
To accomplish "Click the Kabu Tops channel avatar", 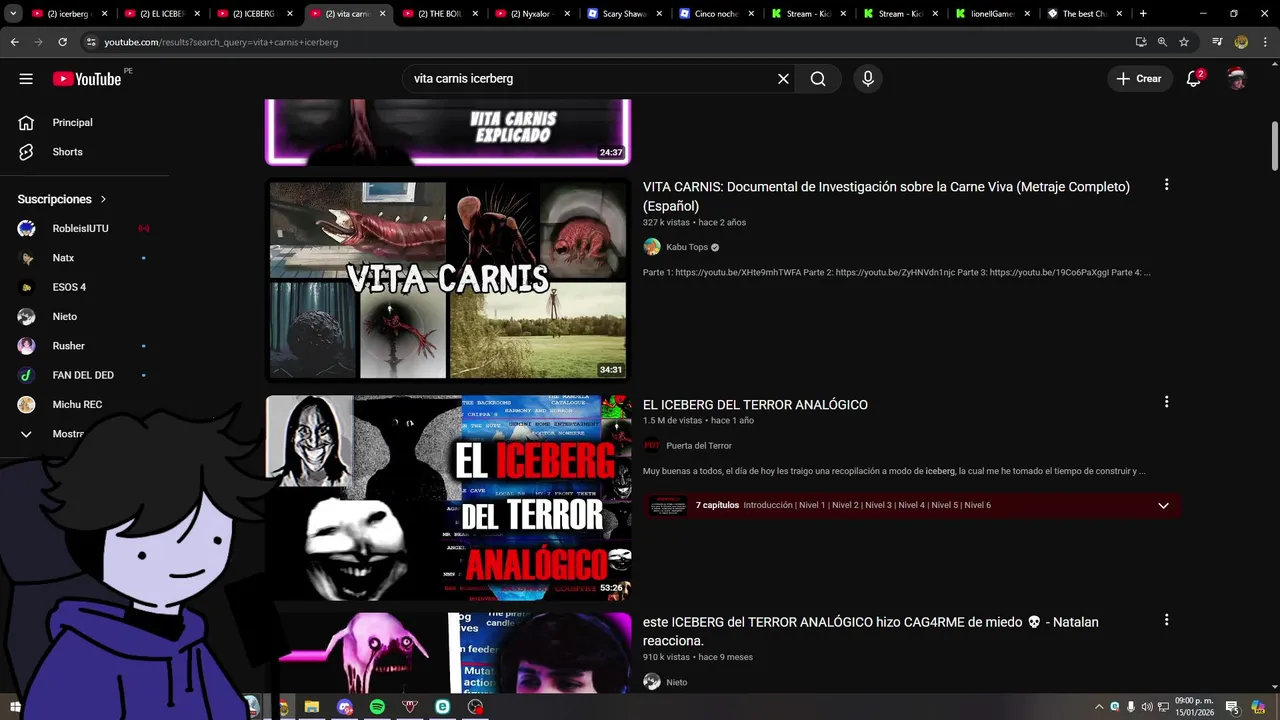I will (652, 247).
